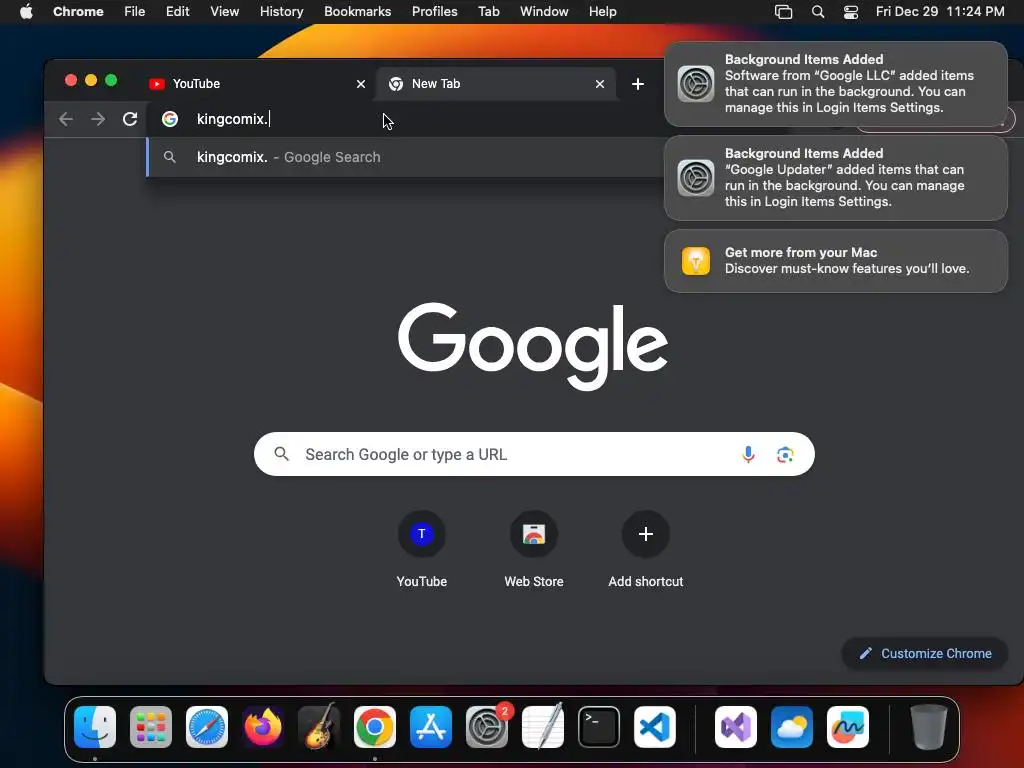Close the New Tab tab
The width and height of the screenshot is (1024, 768).
tap(600, 84)
